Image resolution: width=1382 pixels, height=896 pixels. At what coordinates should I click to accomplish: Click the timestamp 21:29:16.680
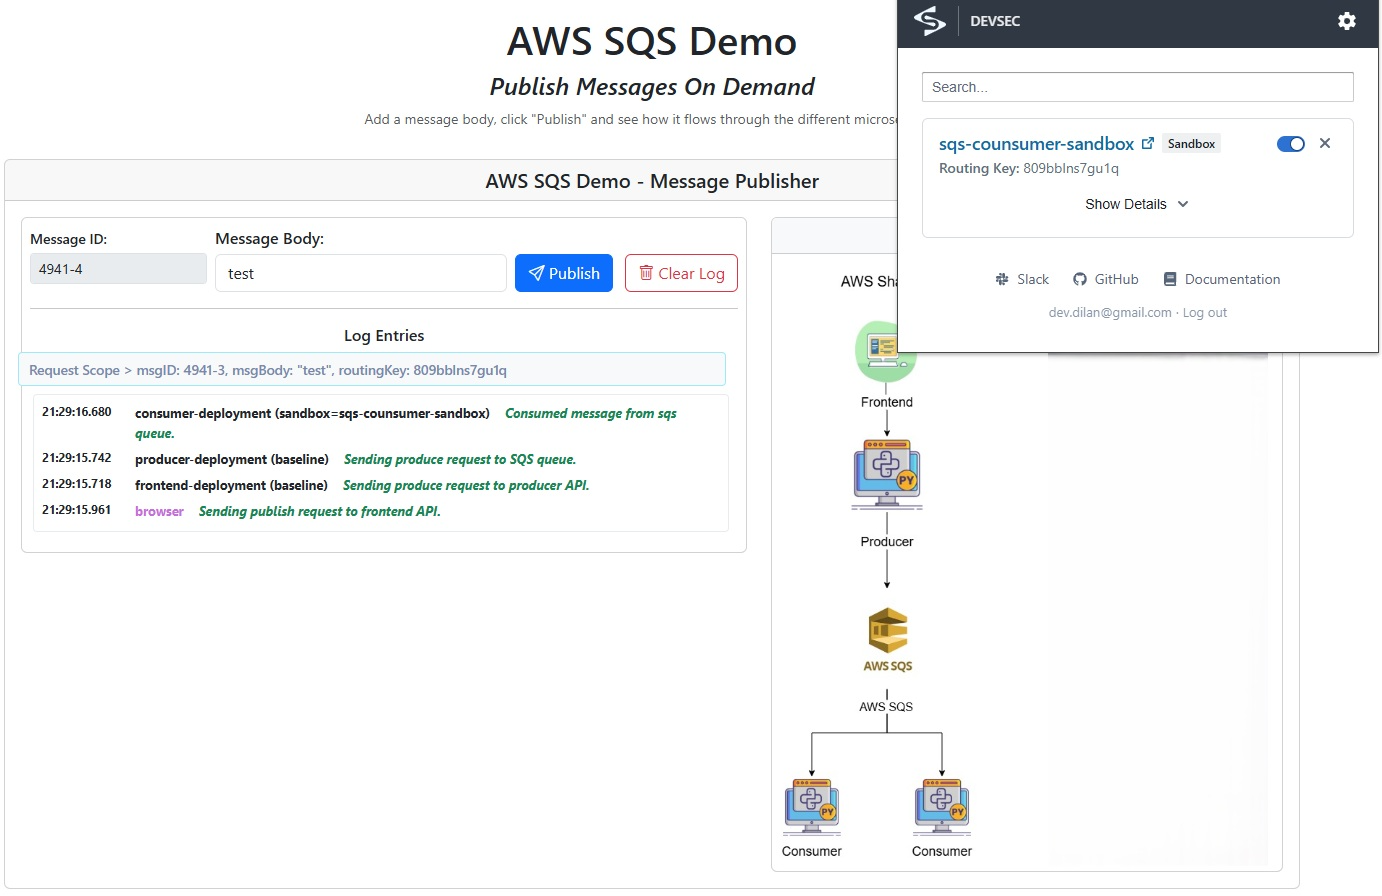77,412
